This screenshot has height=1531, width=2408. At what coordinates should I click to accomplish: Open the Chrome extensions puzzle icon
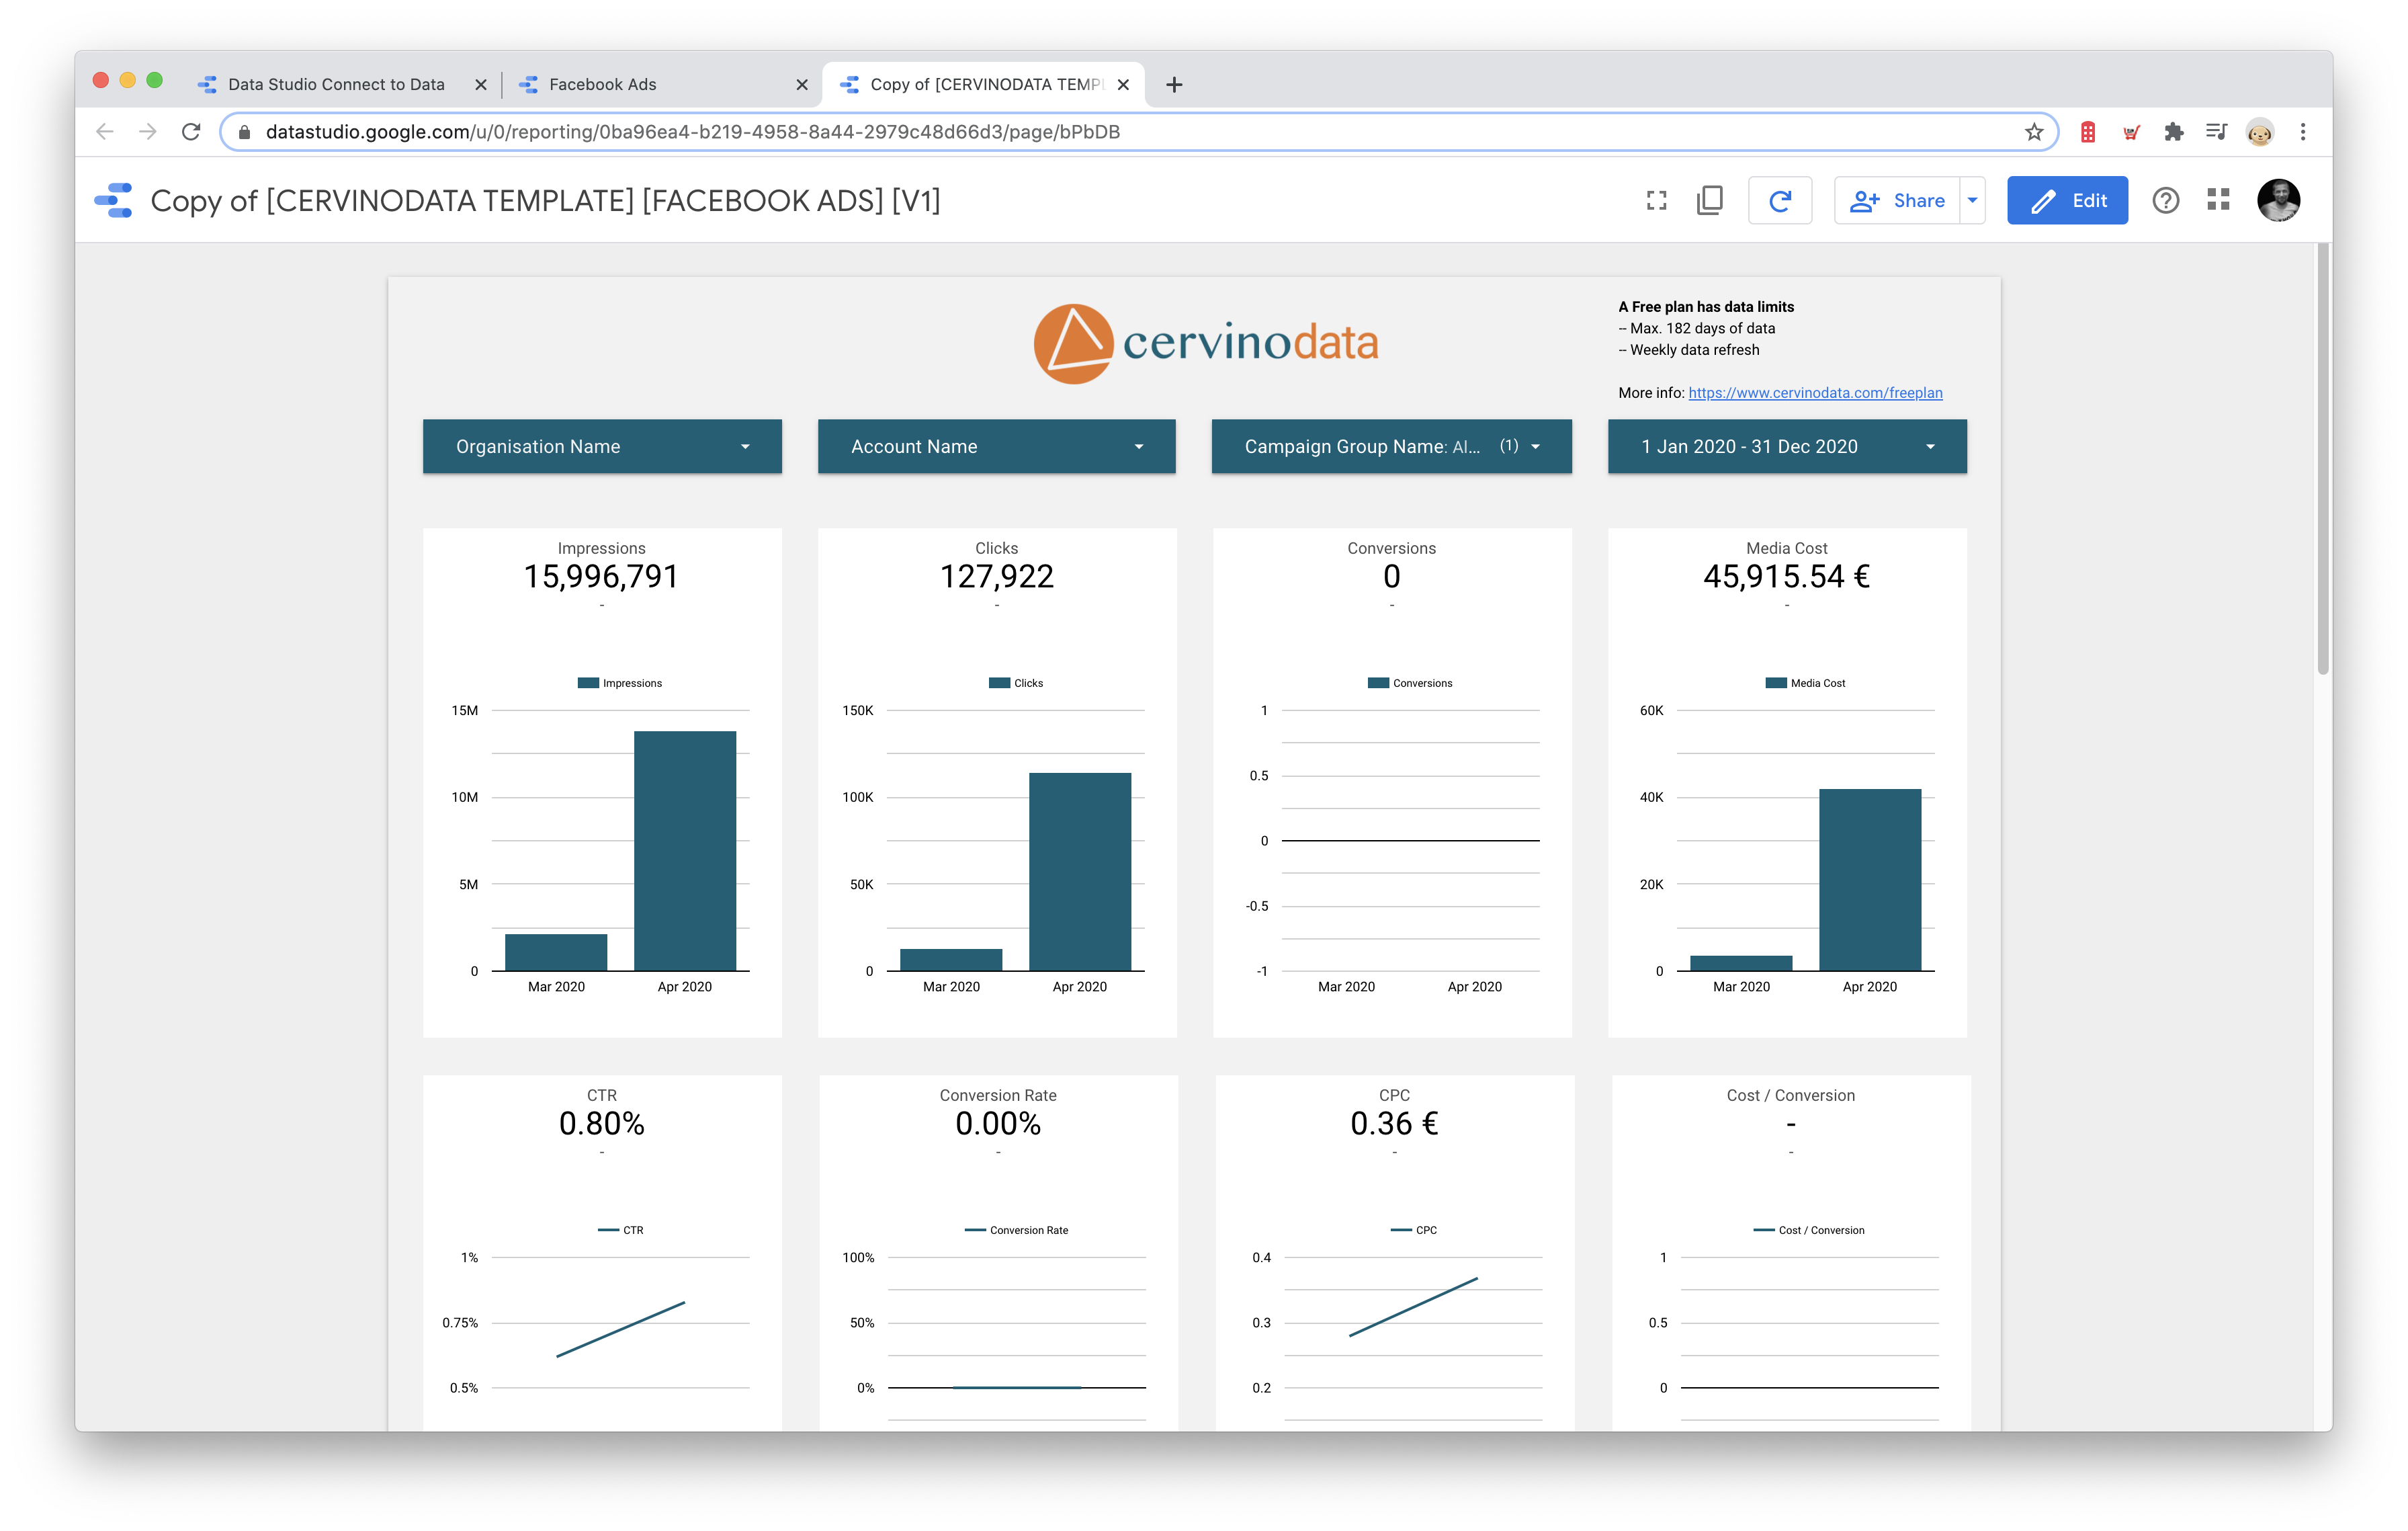tap(2173, 132)
